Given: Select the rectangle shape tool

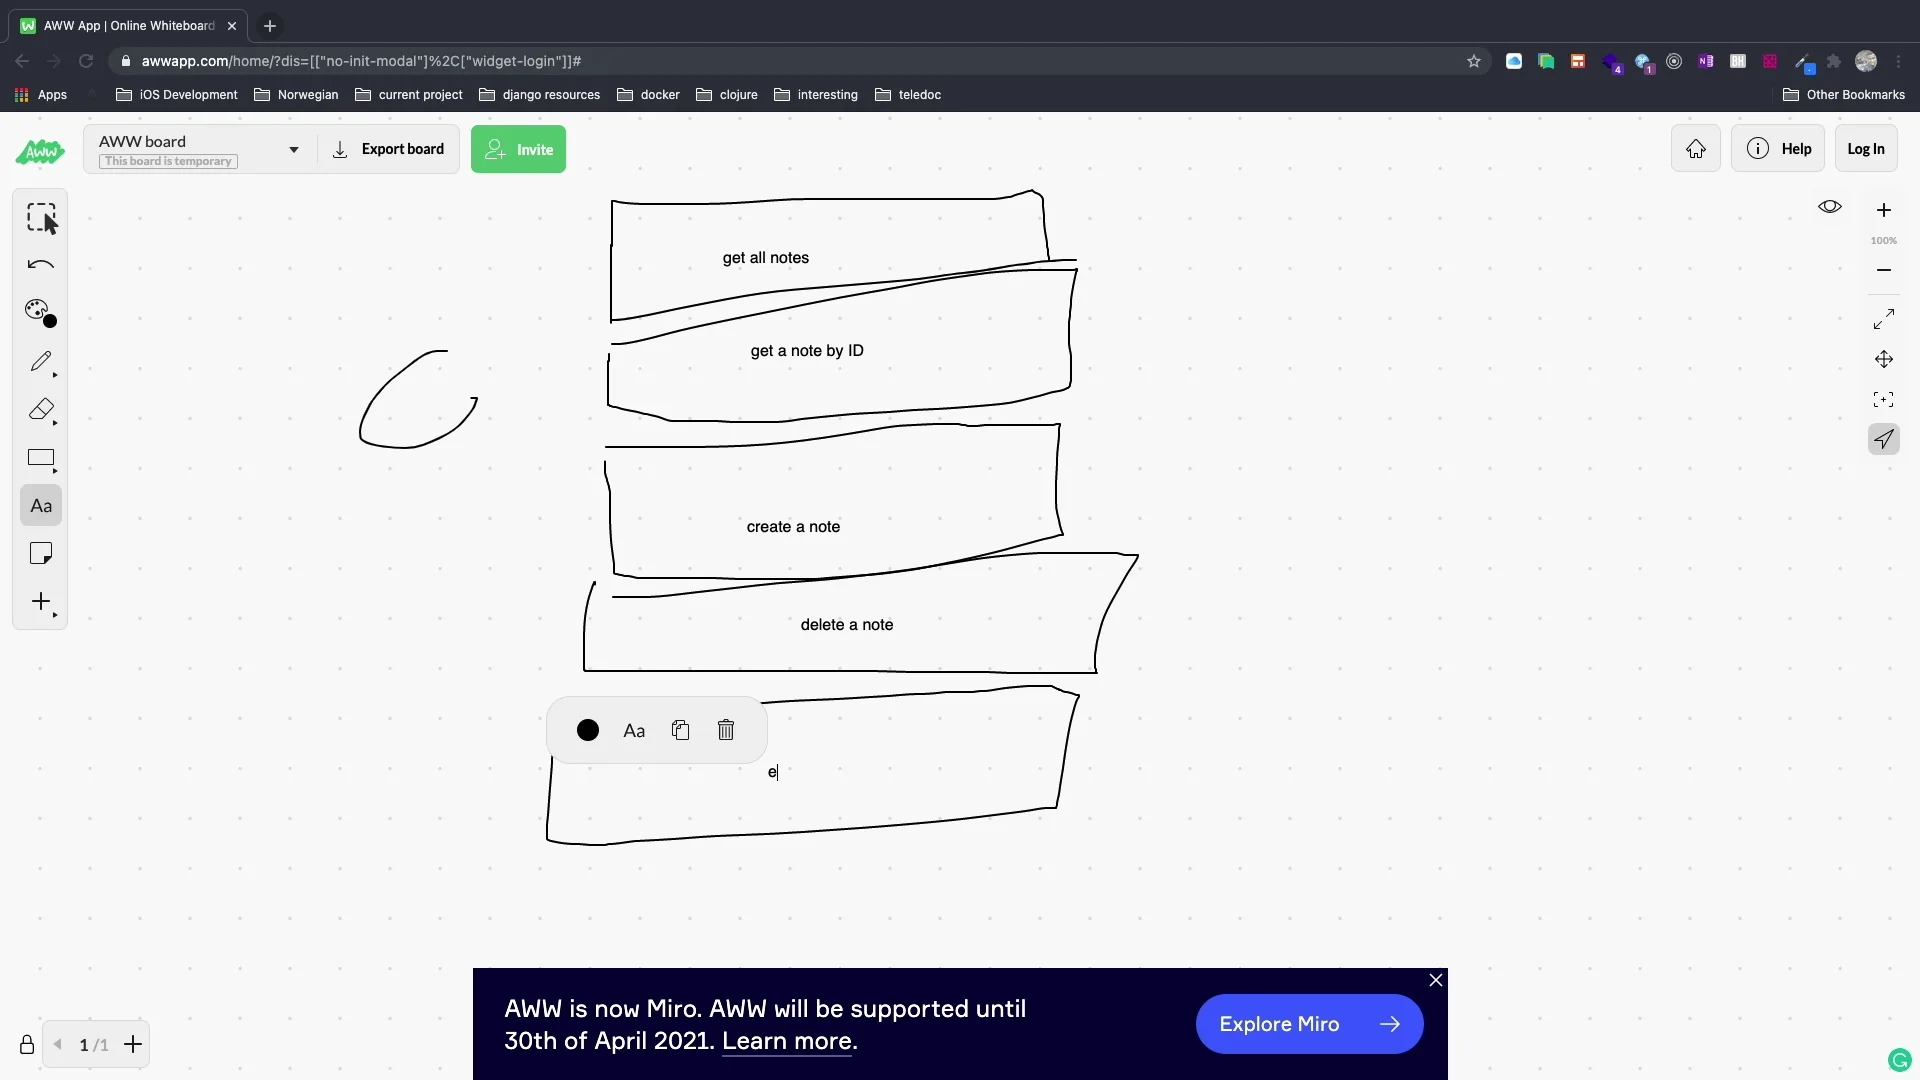Looking at the screenshot, I should (41, 458).
